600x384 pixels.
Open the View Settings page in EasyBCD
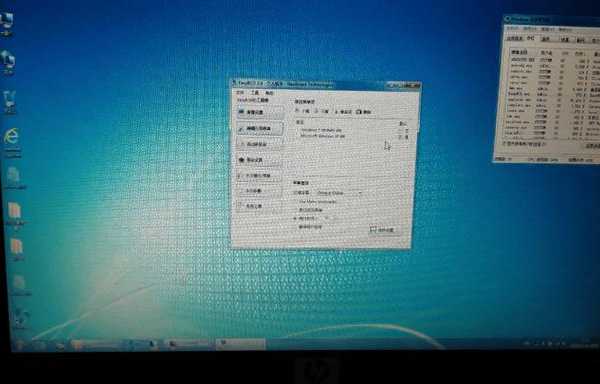coord(260,113)
